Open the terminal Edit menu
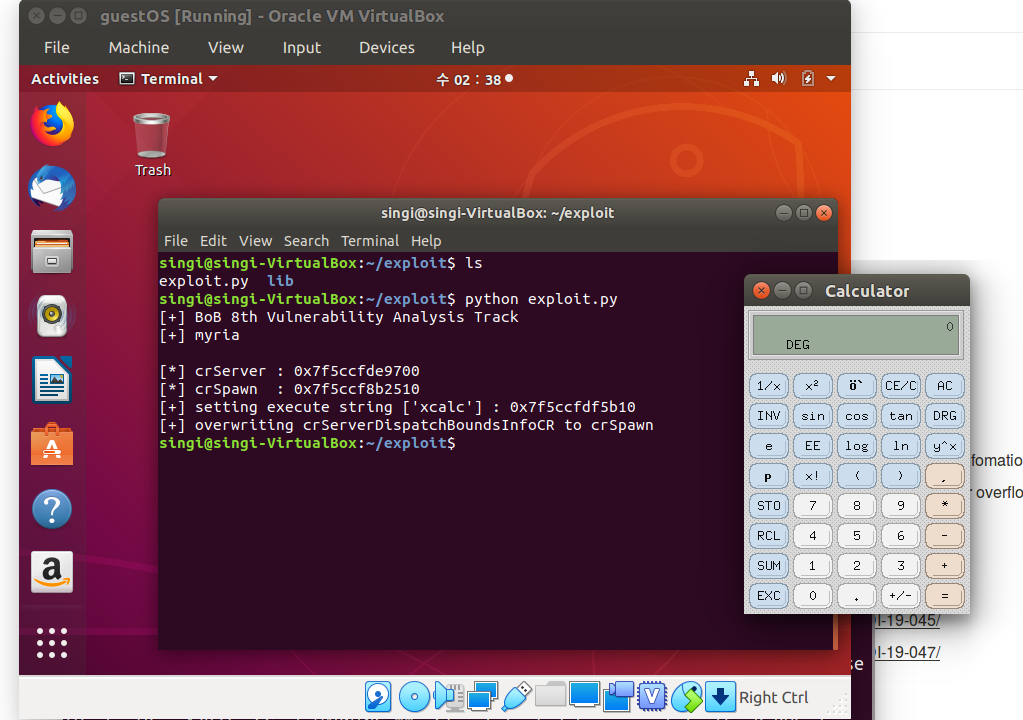Image resolution: width=1023 pixels, height=720 pixels. (x=213, y=241)
